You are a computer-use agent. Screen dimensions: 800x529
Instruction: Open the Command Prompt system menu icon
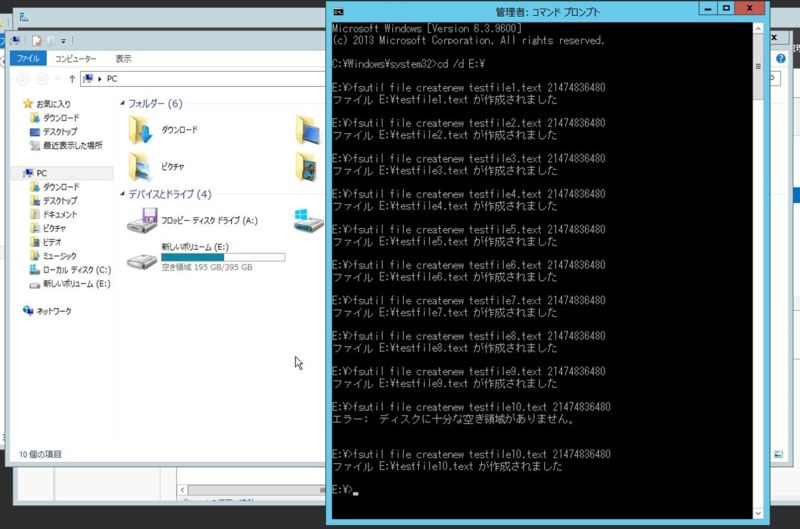click(x=338, y=11)
